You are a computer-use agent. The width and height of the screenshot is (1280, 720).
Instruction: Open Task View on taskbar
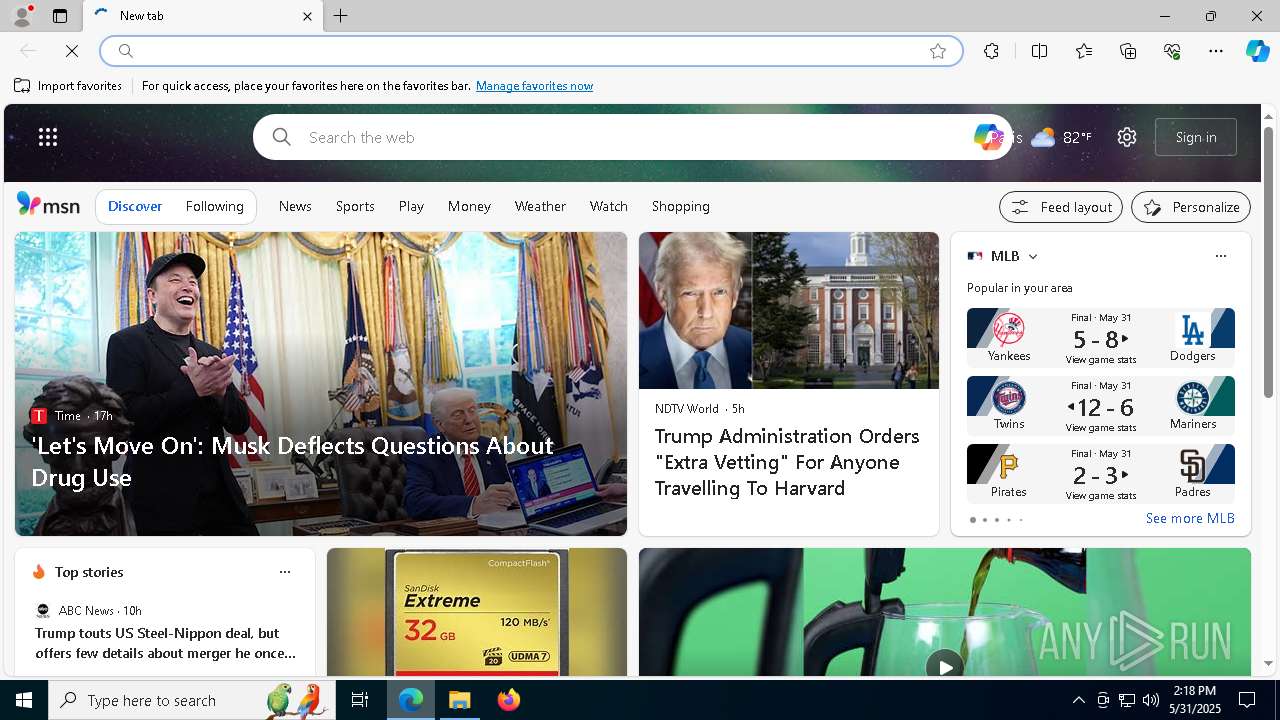coord(360,700)
